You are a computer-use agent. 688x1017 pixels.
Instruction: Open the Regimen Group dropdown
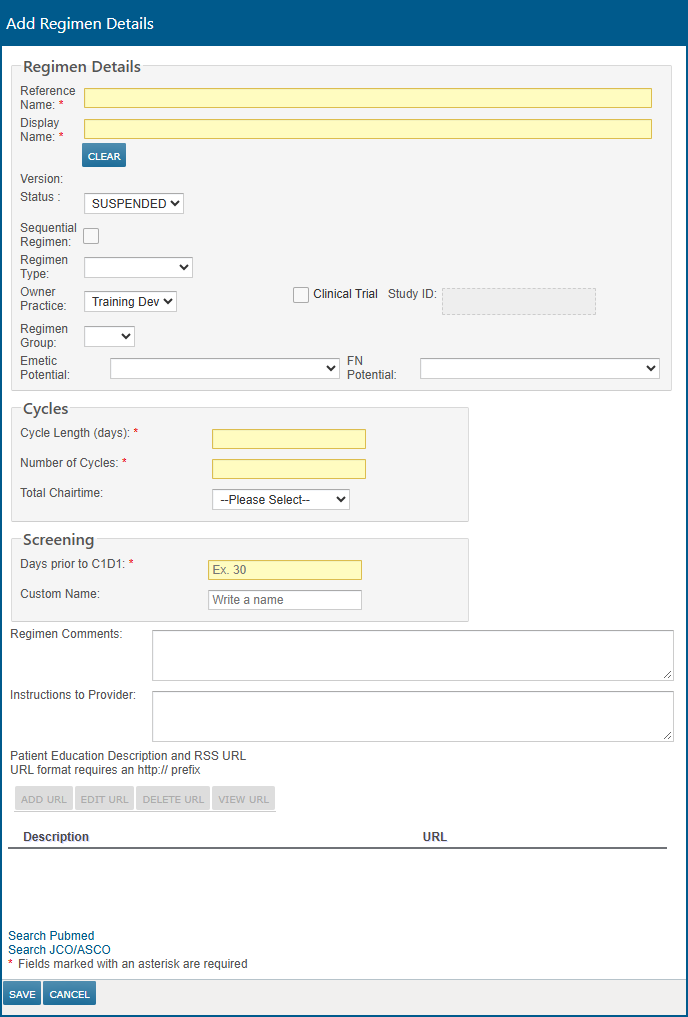pyautogui.click(x=109, y=336)
